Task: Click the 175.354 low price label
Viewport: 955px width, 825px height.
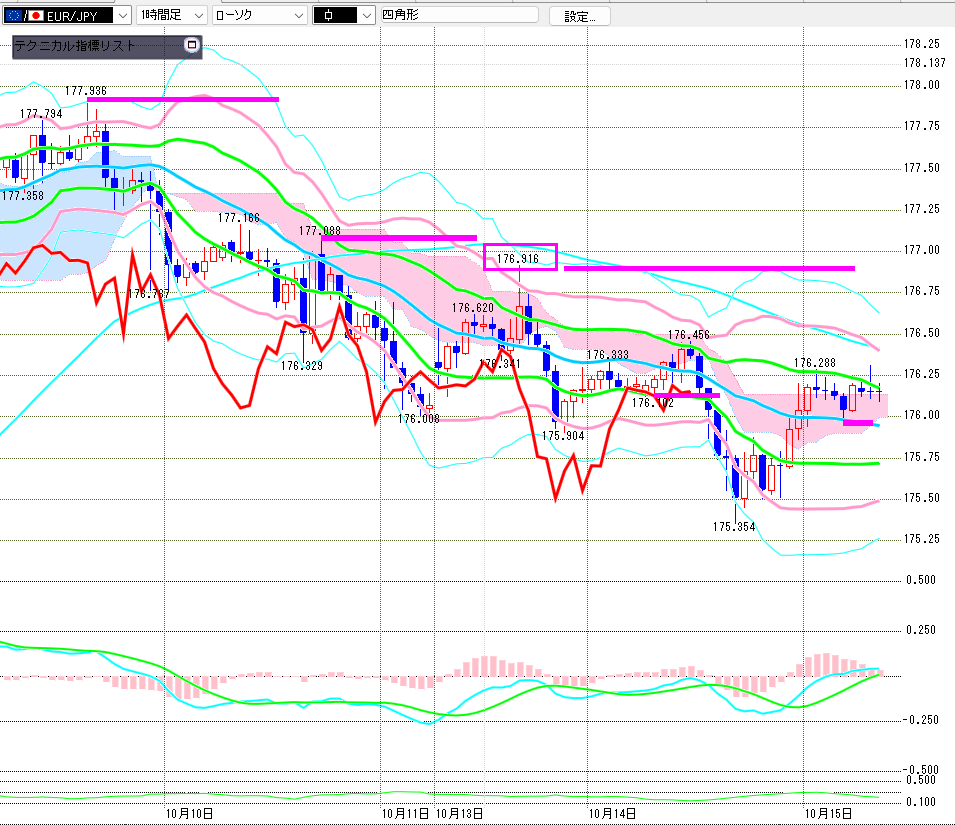Action: click(x=733, y=526)
